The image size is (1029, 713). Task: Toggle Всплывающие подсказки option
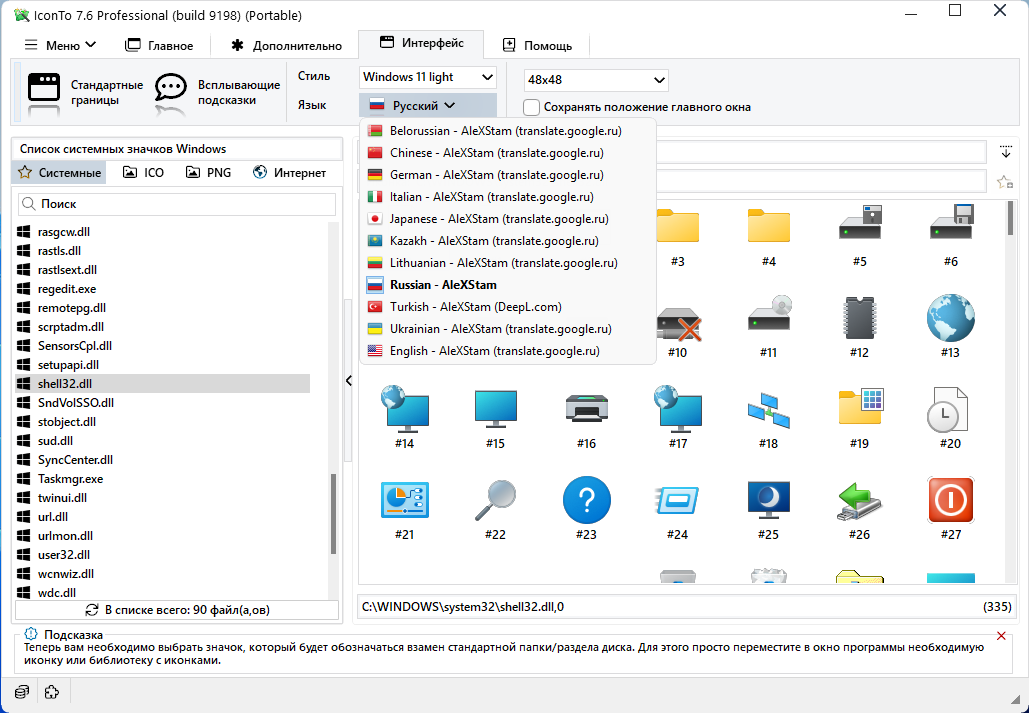218,93
